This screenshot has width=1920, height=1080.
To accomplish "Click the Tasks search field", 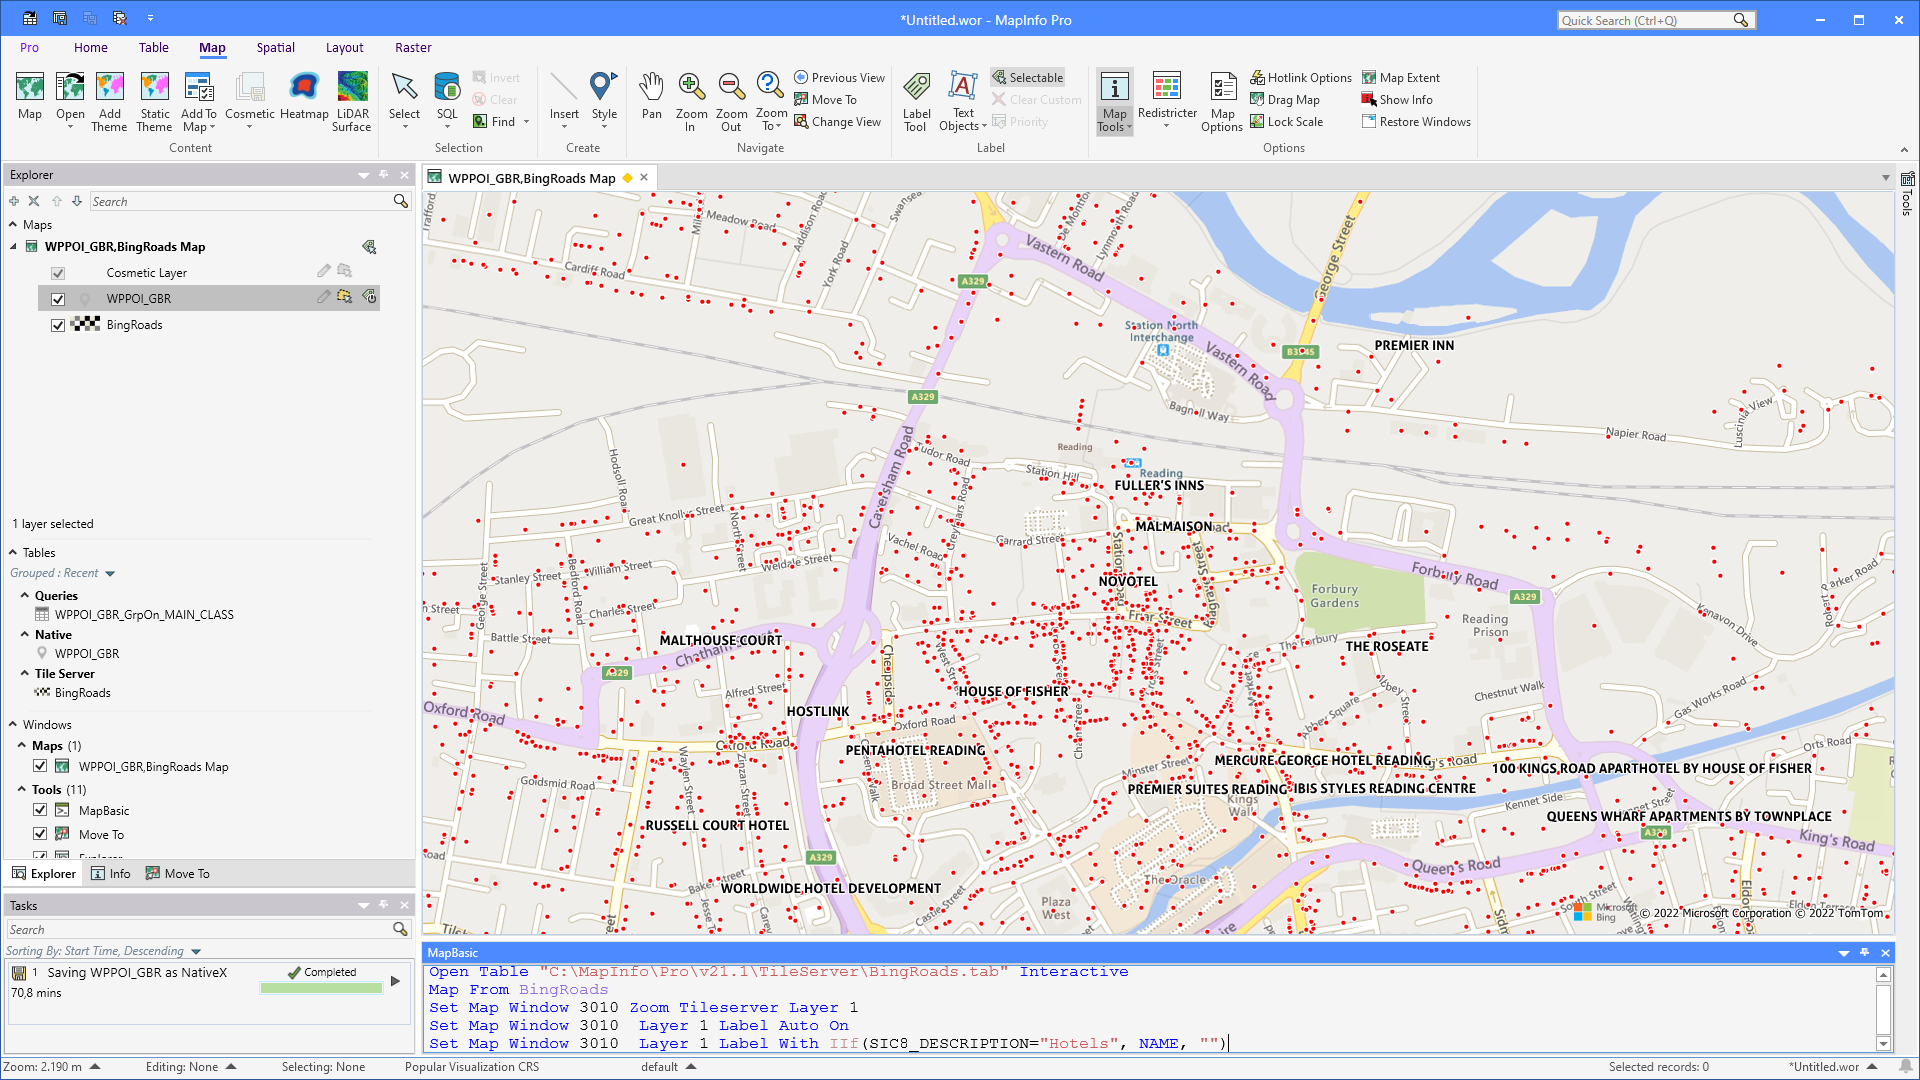I will click(200, 929).
